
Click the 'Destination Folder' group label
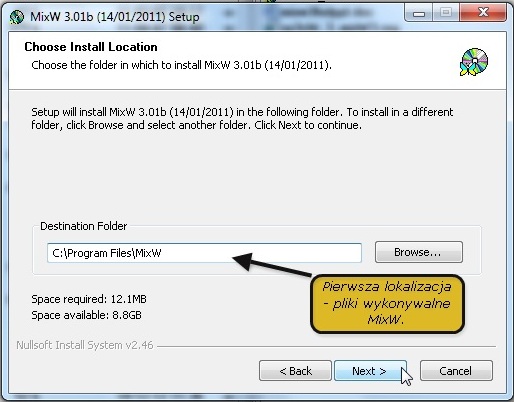tap(84, 226)
